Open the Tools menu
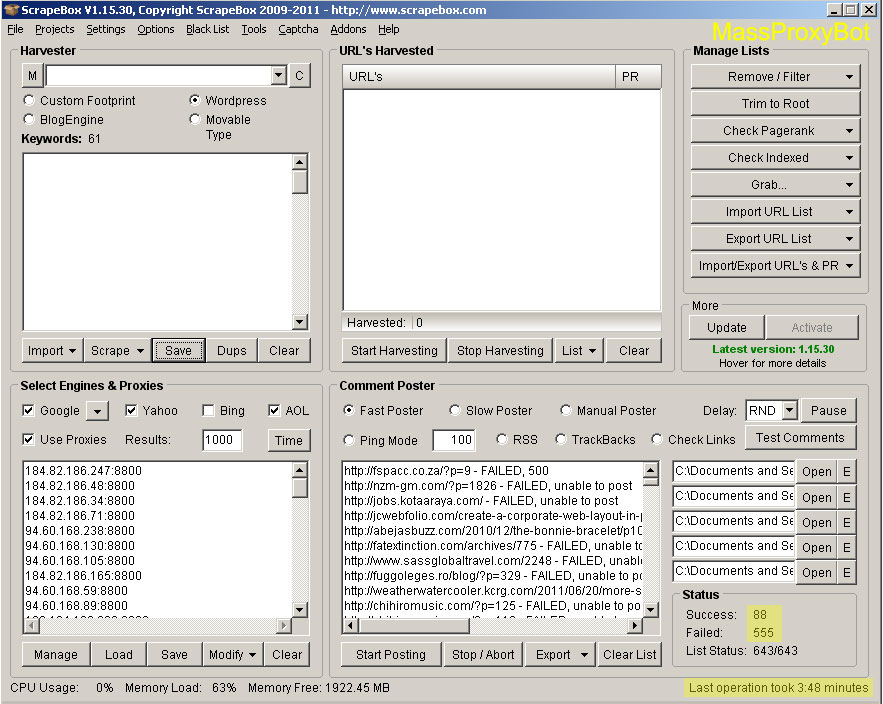The height and width of the screenshot is (704, 883). (253, 29)
